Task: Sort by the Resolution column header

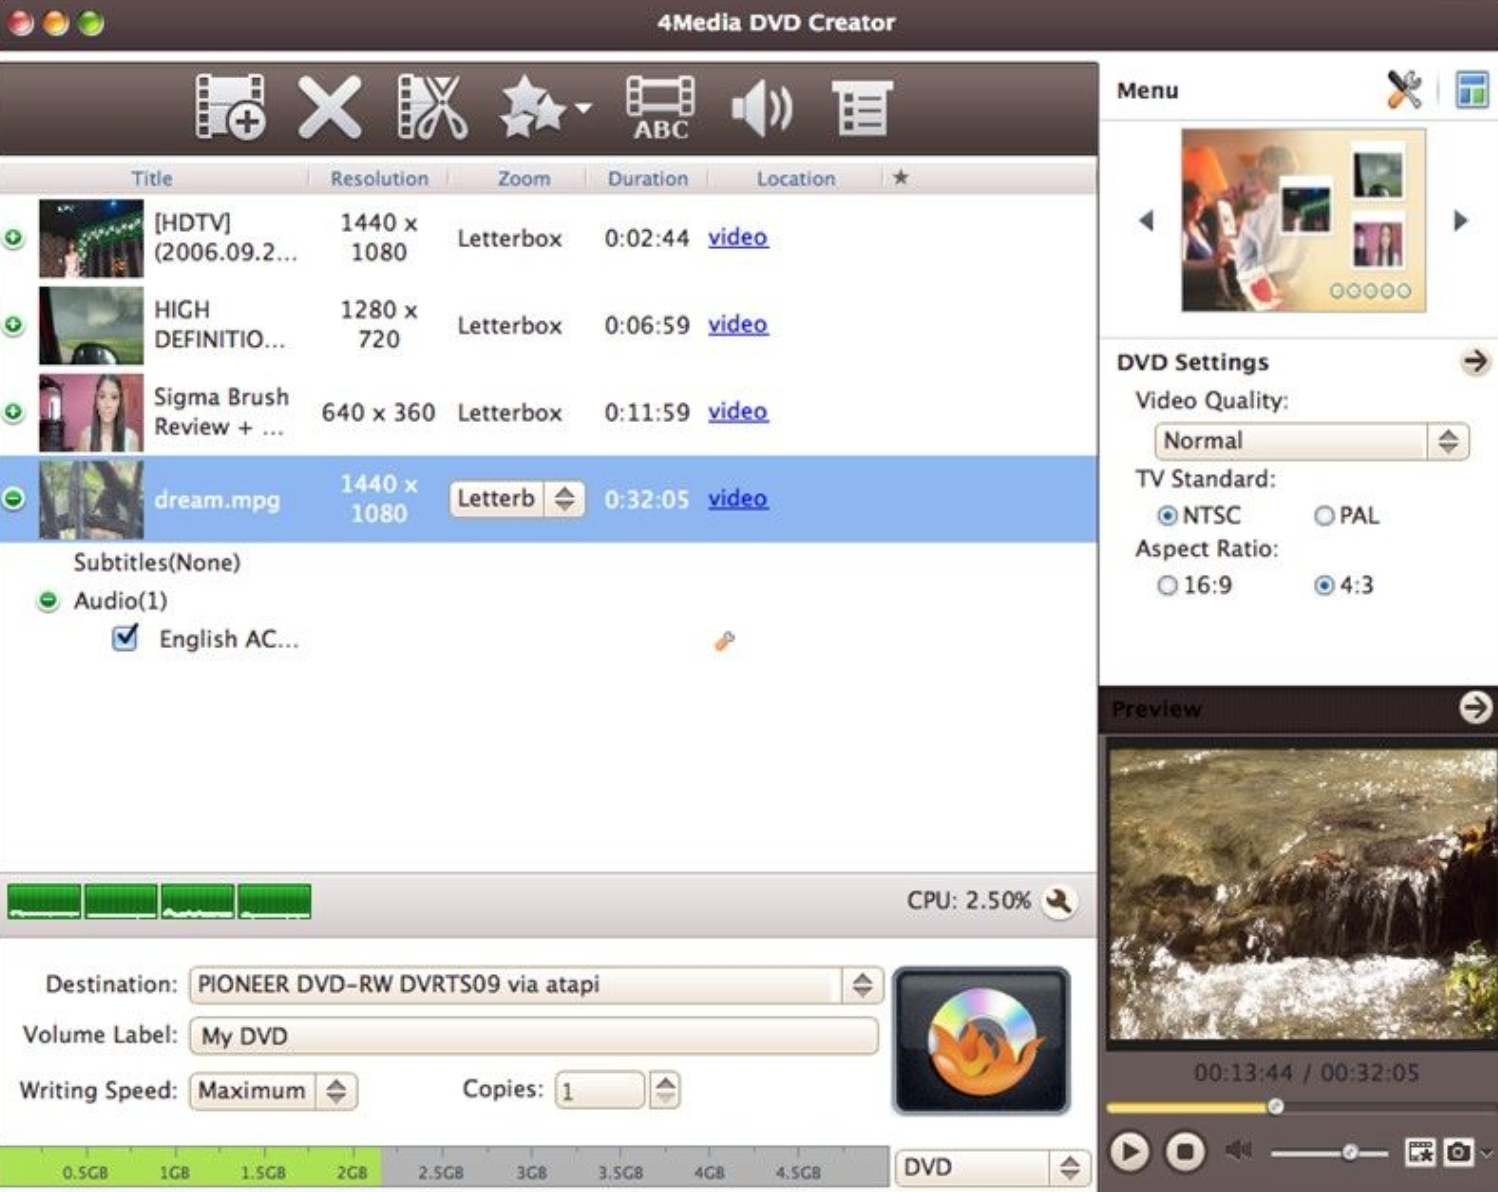Action: click(x=379, y=178)
